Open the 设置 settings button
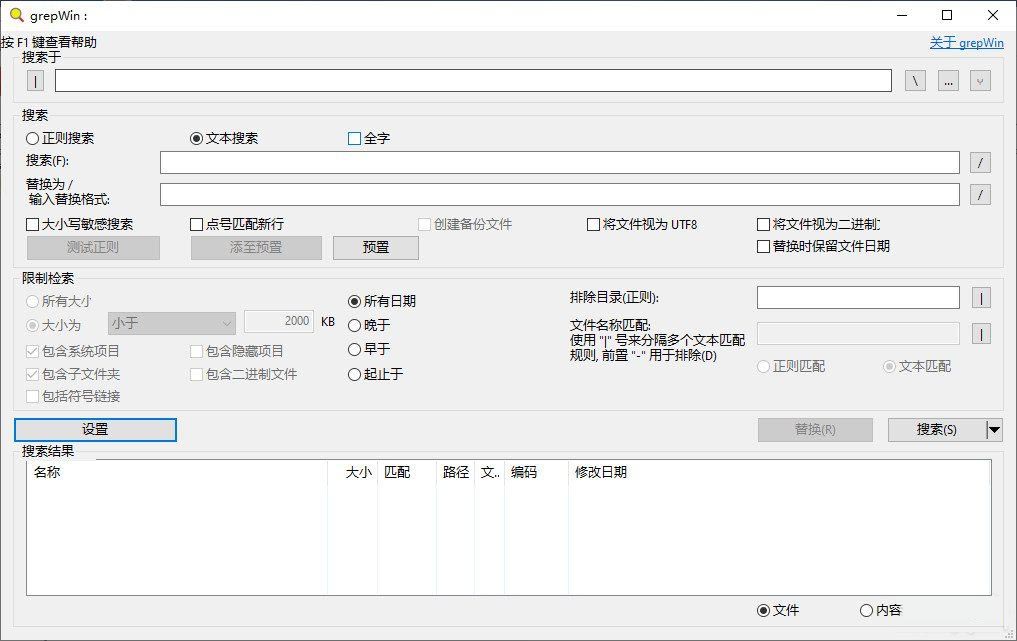1017x641 pixels. pyautogui.click(x=95, y=430)
